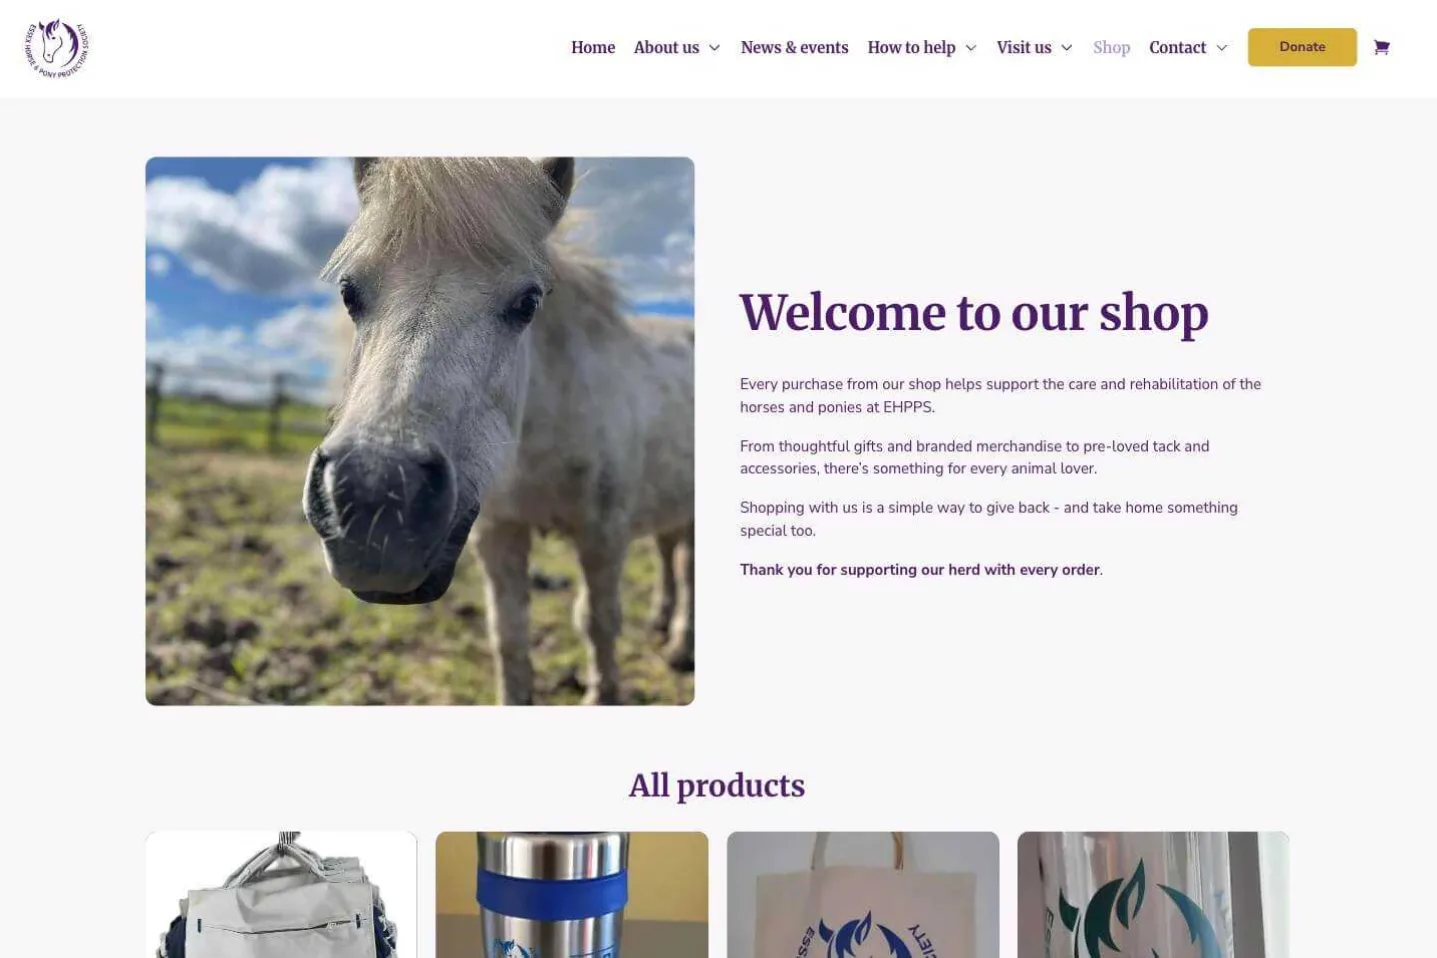Open the Visit us menu
The image size is (1437, 958).
click(x=1024, y=47)
